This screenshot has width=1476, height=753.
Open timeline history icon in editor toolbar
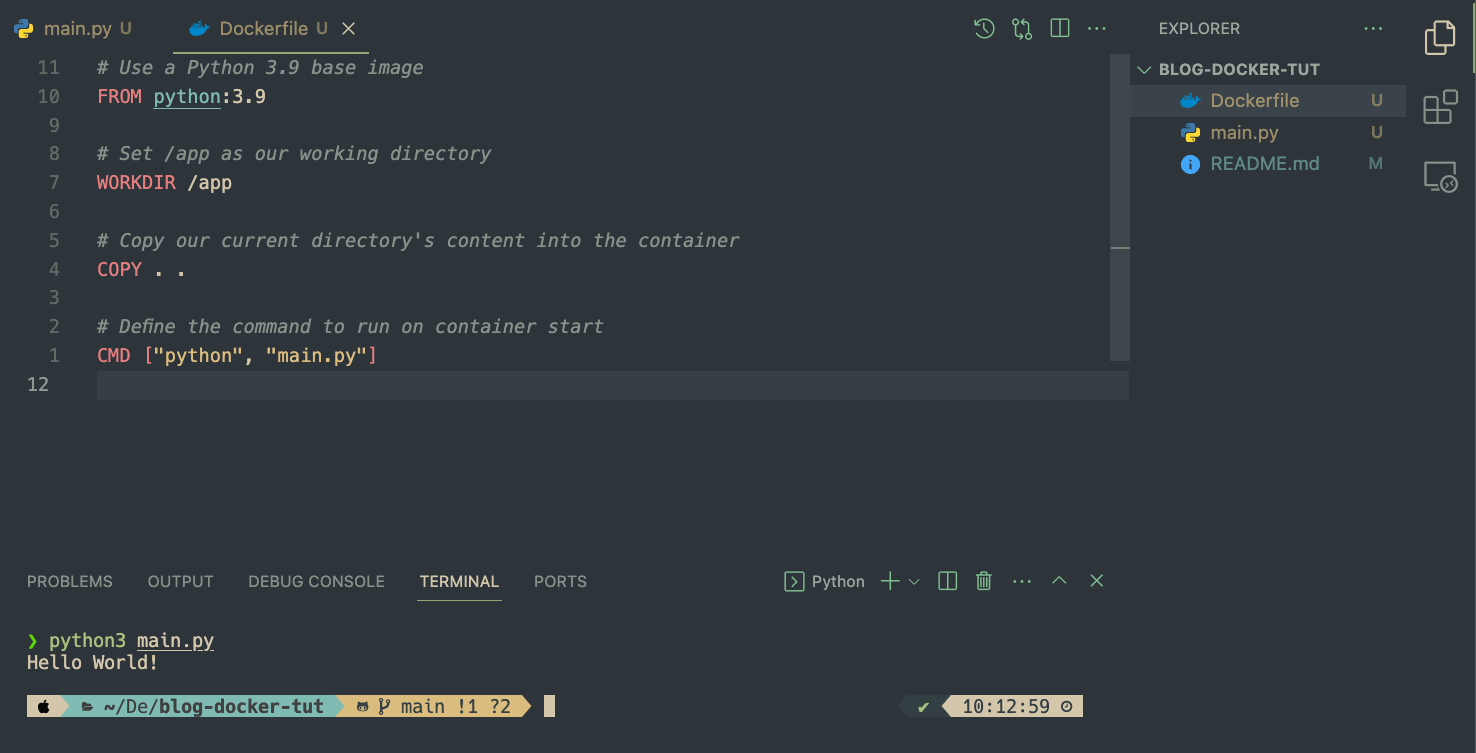pos(984,29)
